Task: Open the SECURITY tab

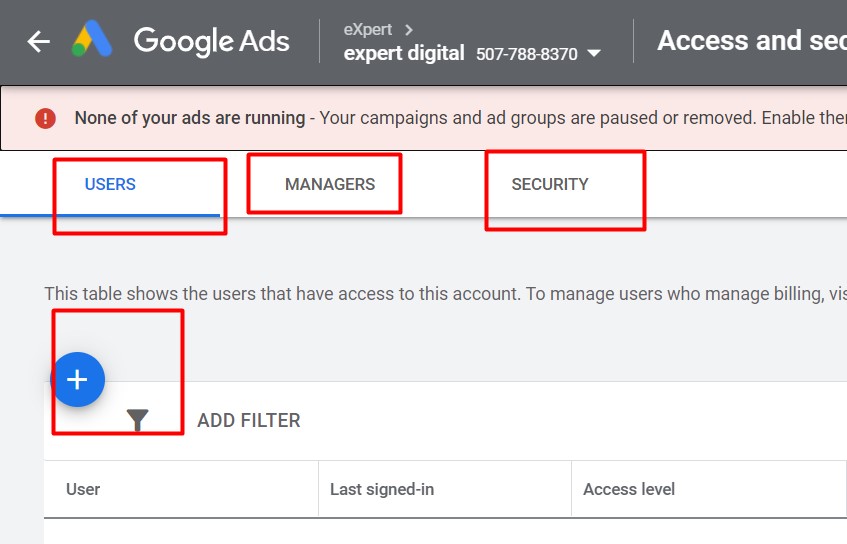Action: coord(550,184)
